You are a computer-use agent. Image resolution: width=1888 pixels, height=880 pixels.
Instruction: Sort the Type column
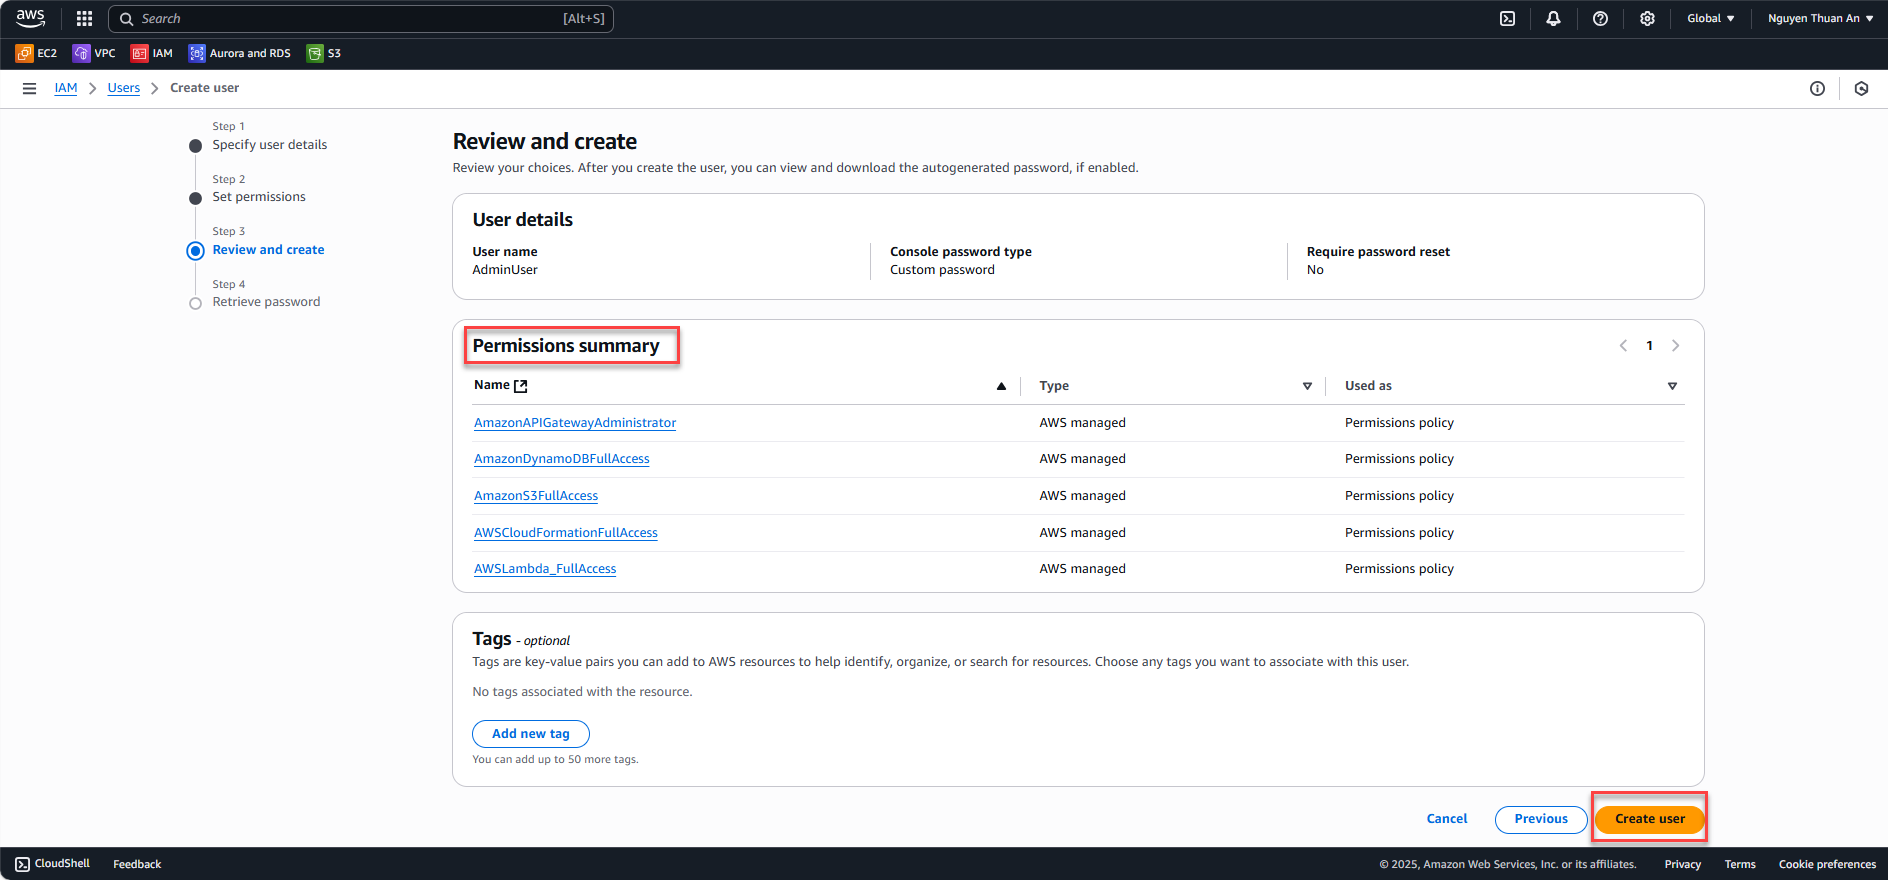click(1307, 386)
